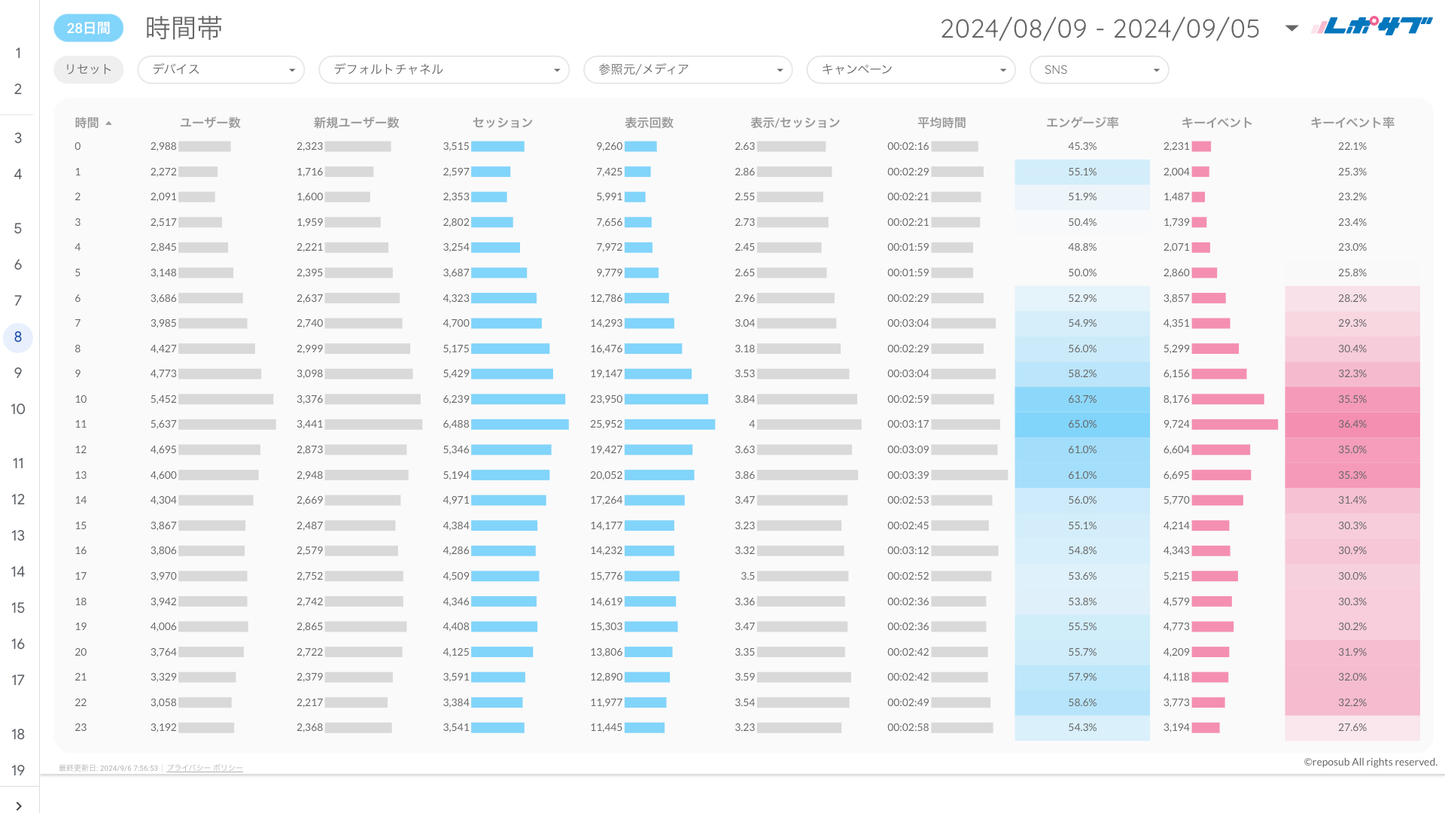Open the date range dropdown arrow
Viewport: 1445px width, 813px height.
coord(1291,28)
